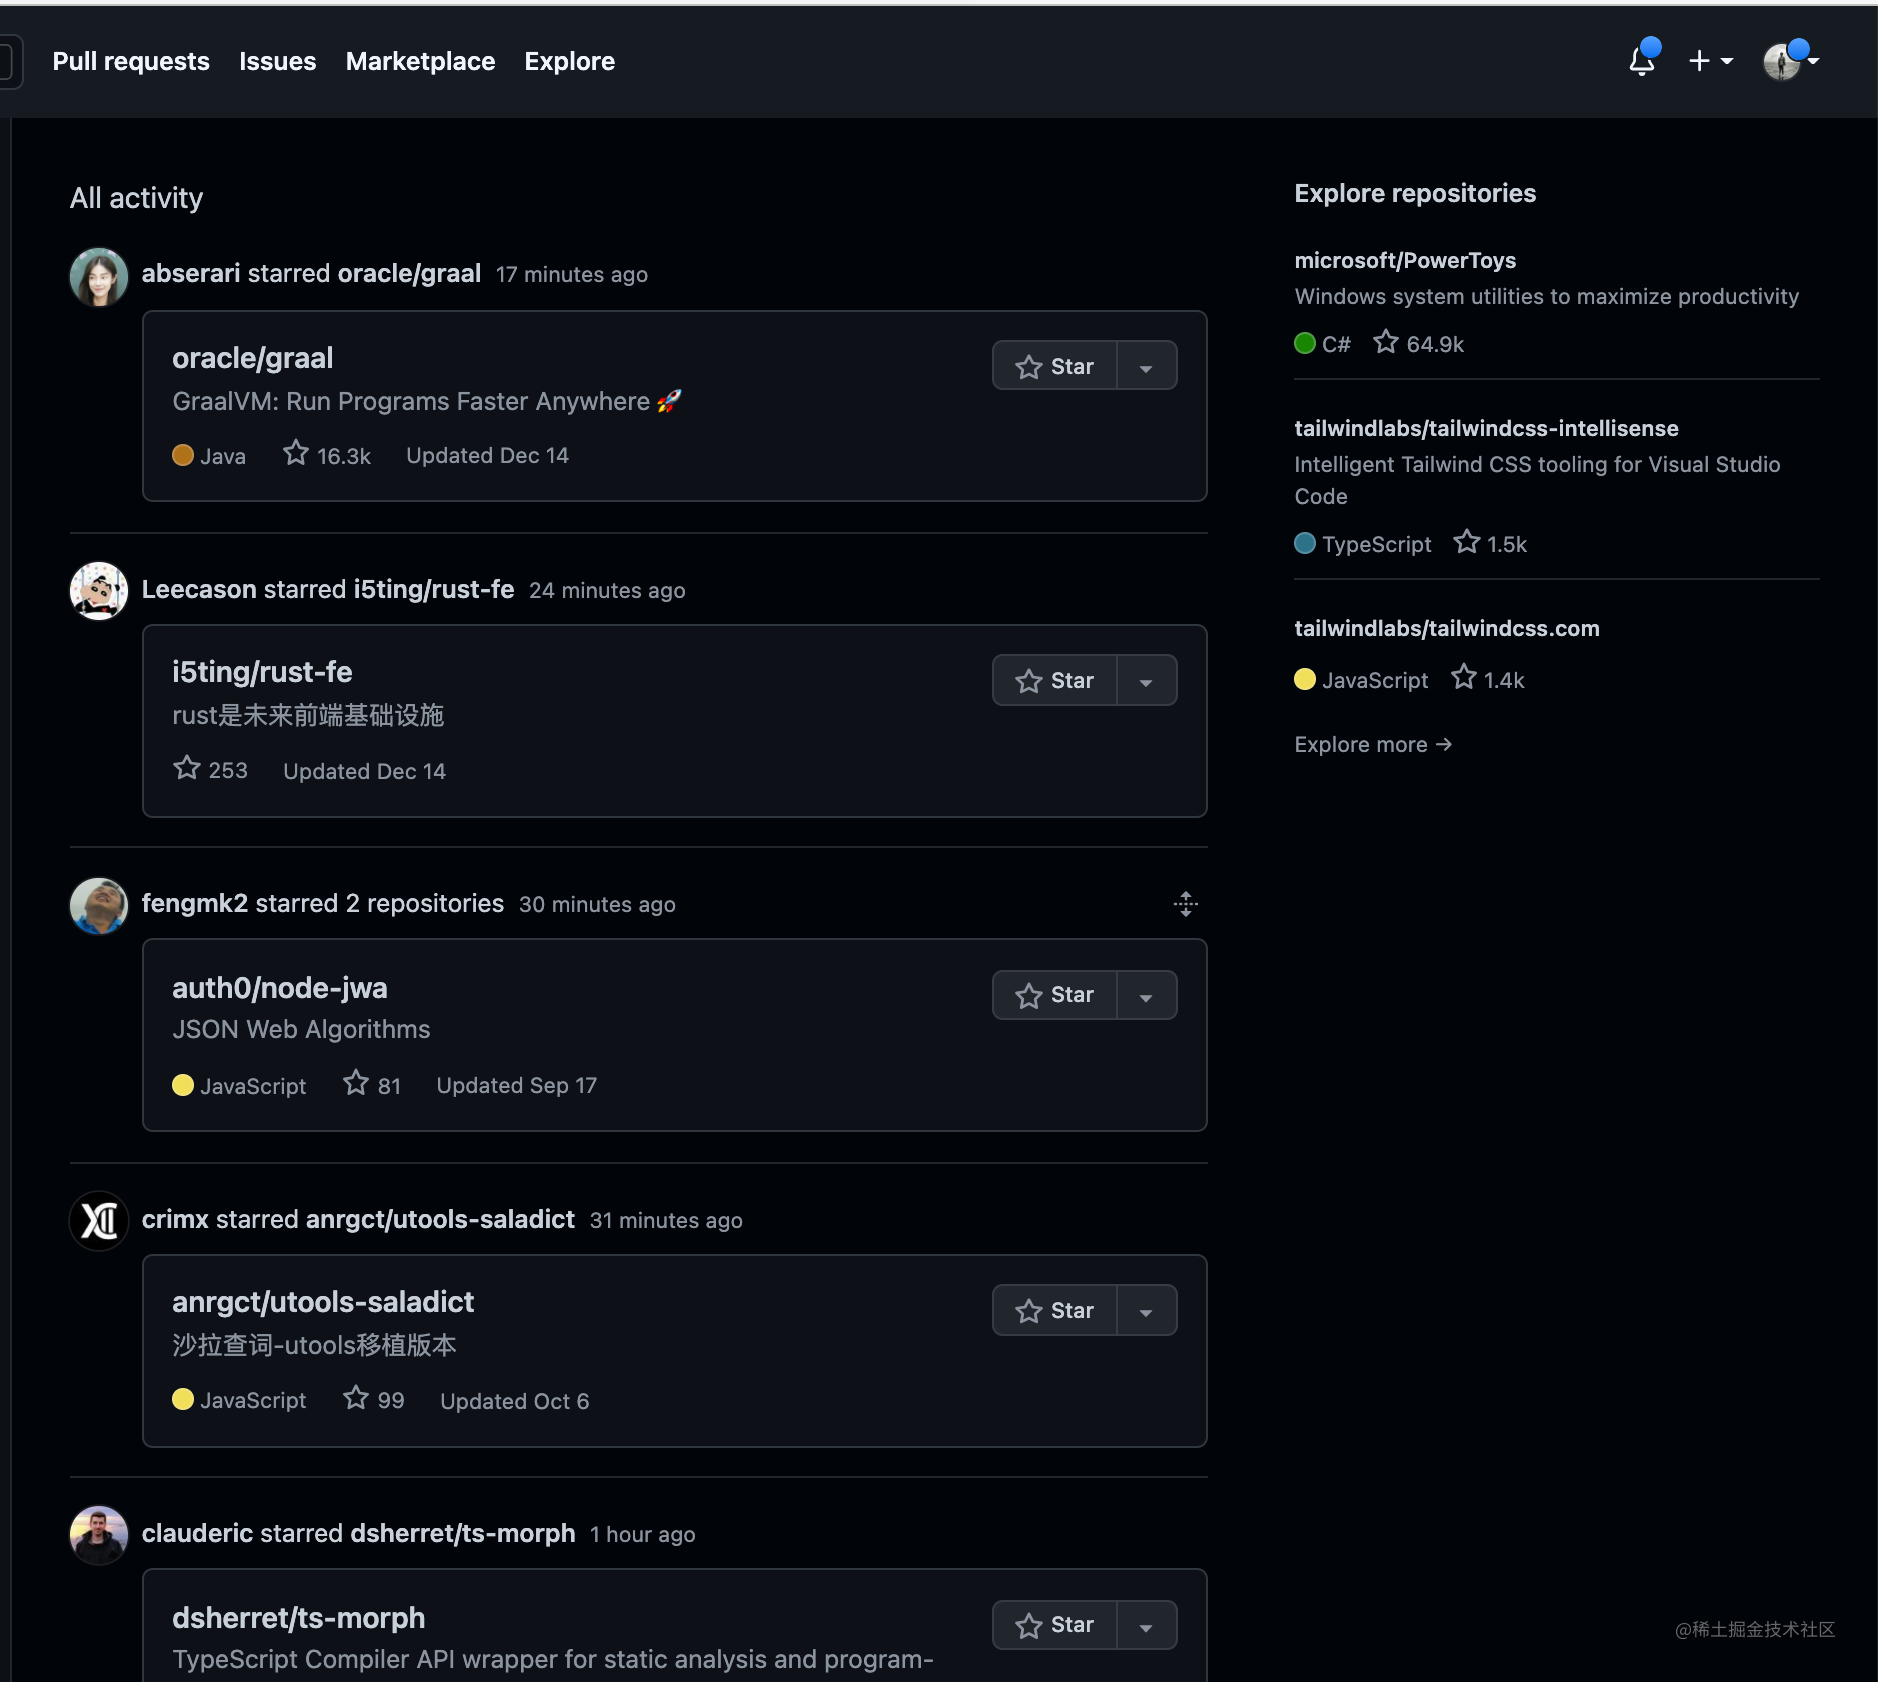Click the C# green language dot

[1305, 343]
